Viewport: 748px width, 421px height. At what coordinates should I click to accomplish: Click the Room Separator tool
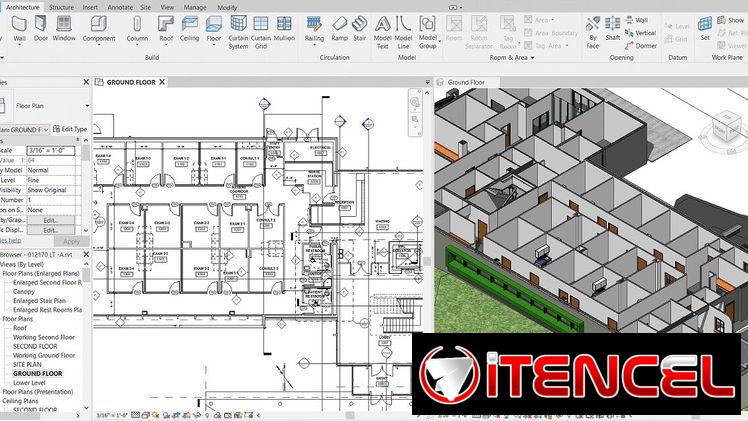click(x=478, y=32)
